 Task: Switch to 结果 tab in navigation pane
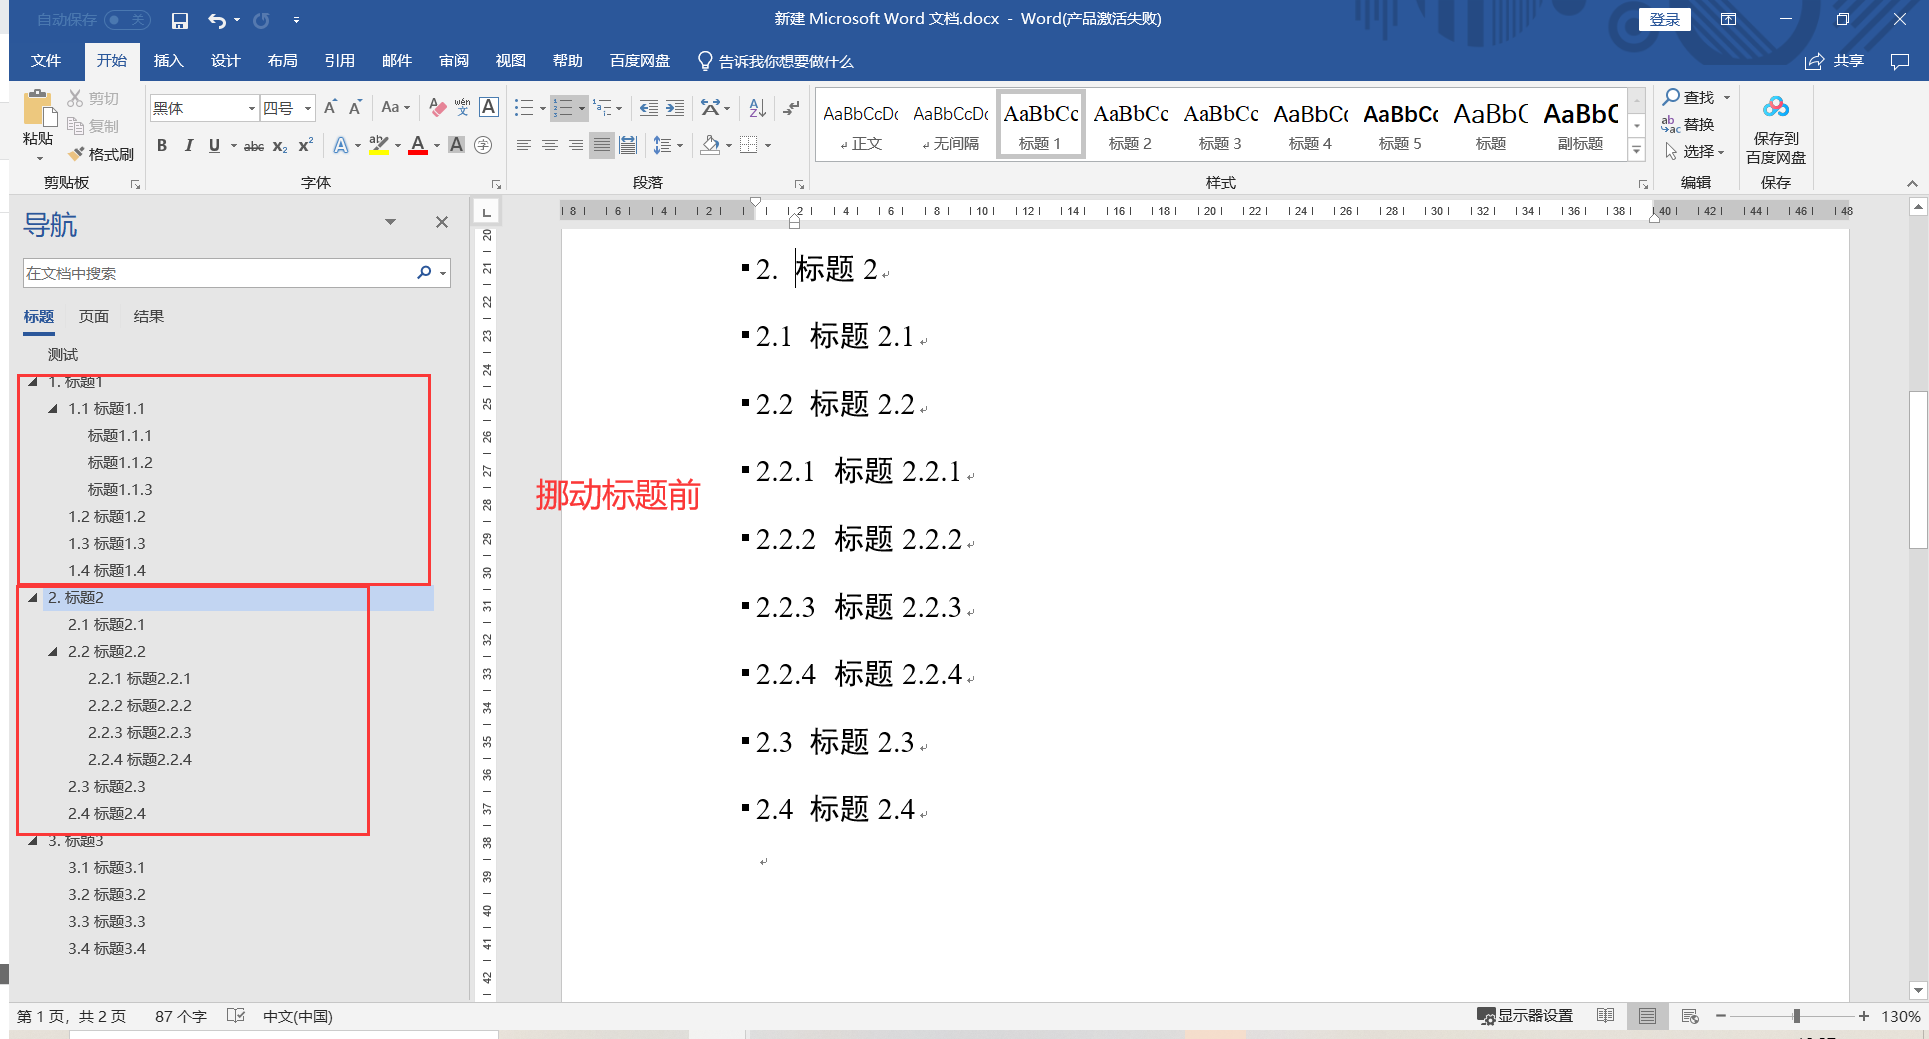(149, 316)
